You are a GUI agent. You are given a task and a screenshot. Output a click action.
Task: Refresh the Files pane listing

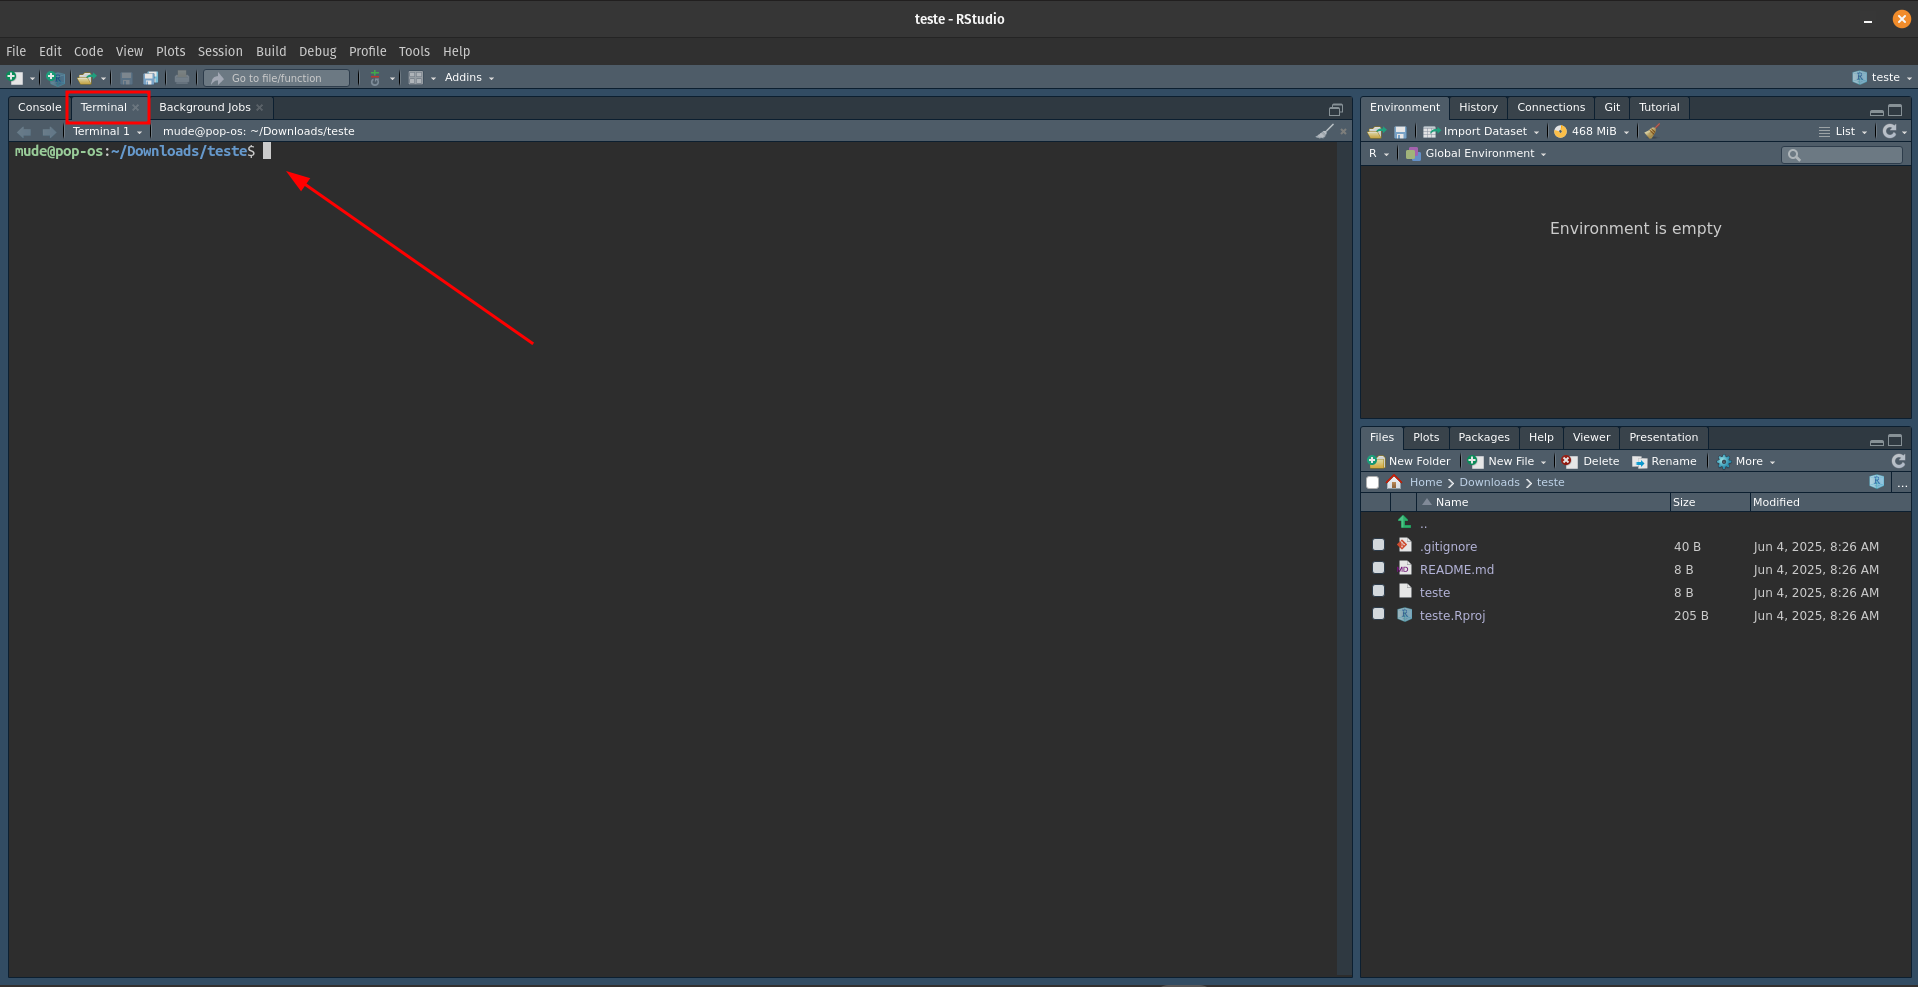(x=1898, y=461)
